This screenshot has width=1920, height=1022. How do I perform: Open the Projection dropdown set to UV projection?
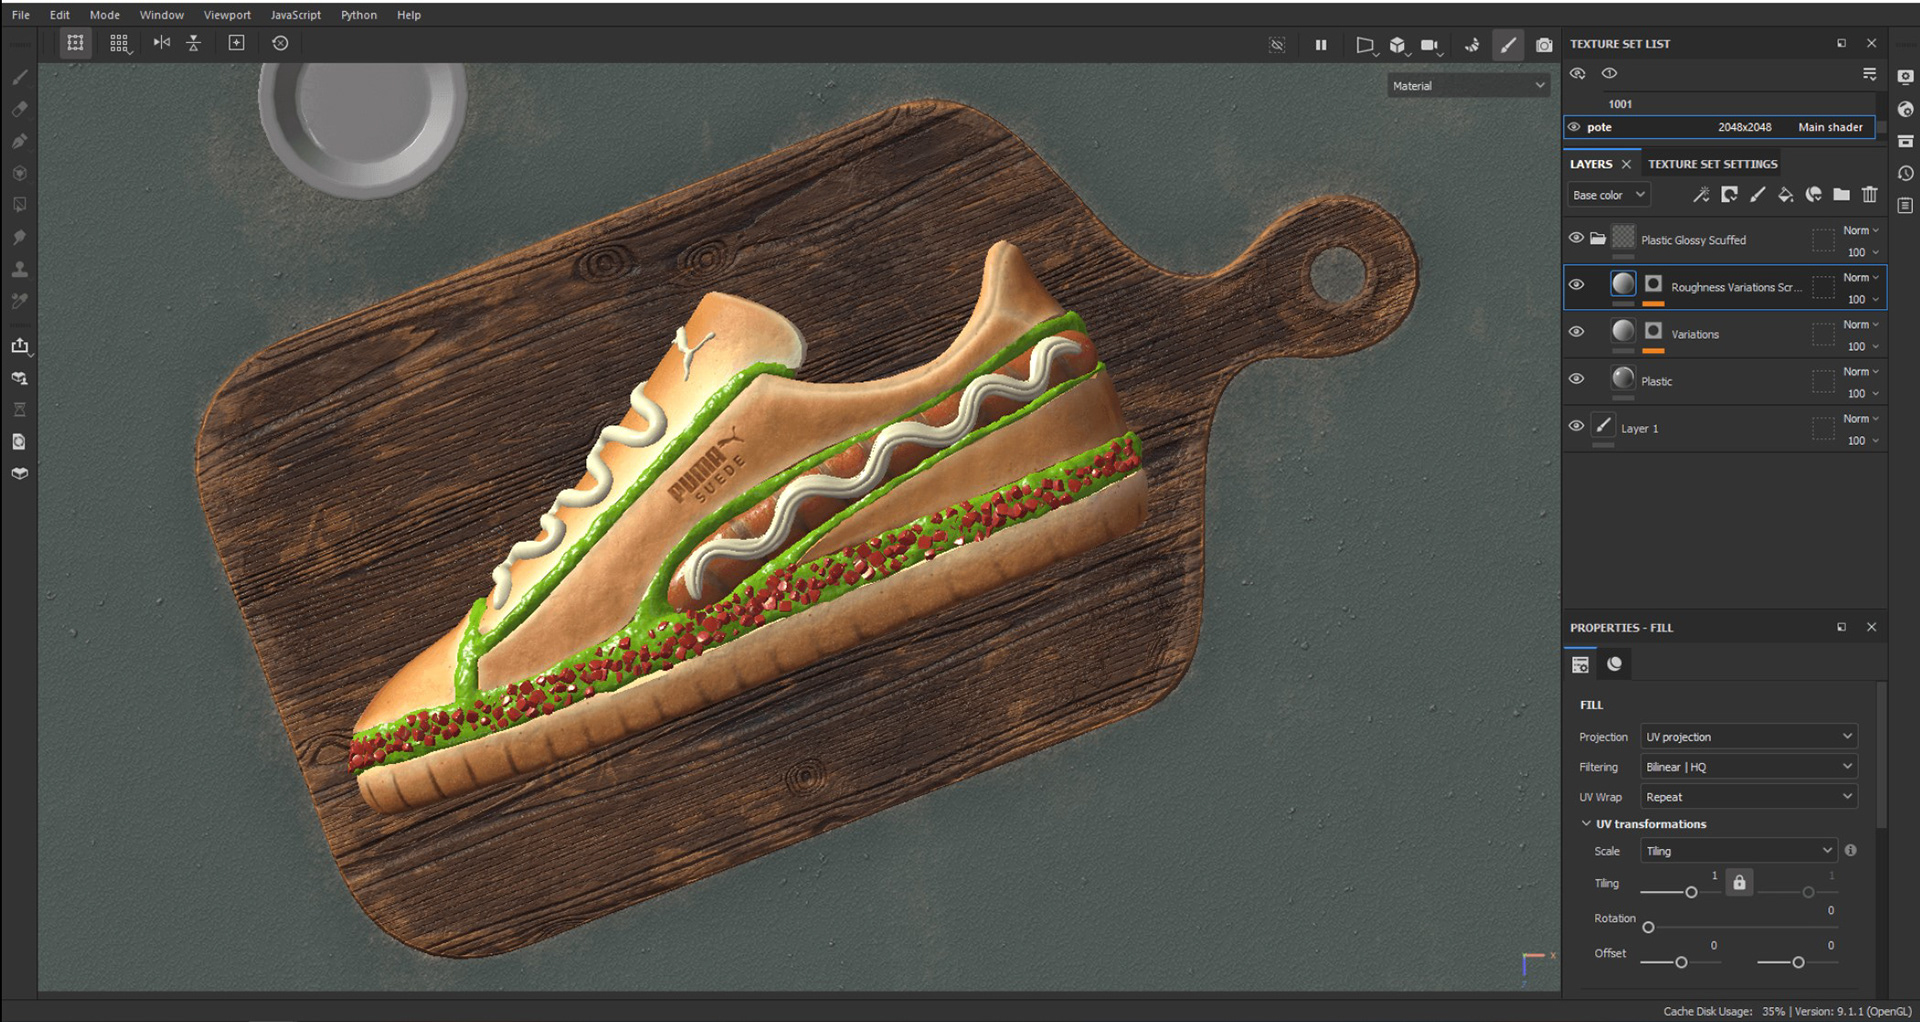tap(1749, 737)
